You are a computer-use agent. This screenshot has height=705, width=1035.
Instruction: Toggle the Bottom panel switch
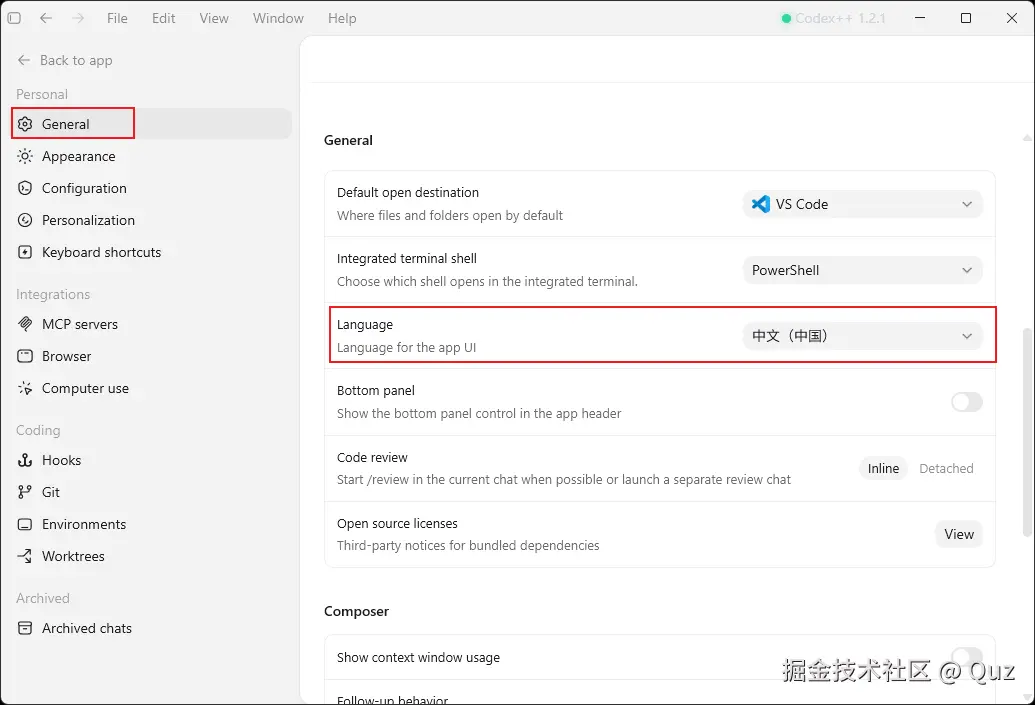pyautogui.click(x=966, y=402)
